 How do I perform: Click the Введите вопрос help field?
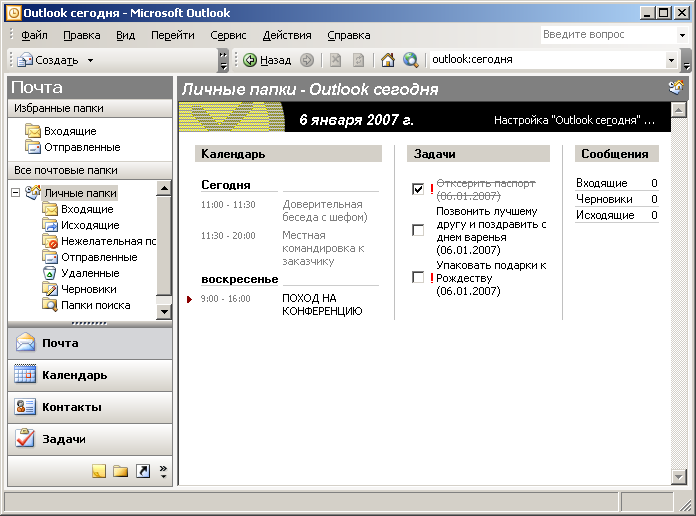click(x=609, y=35)
